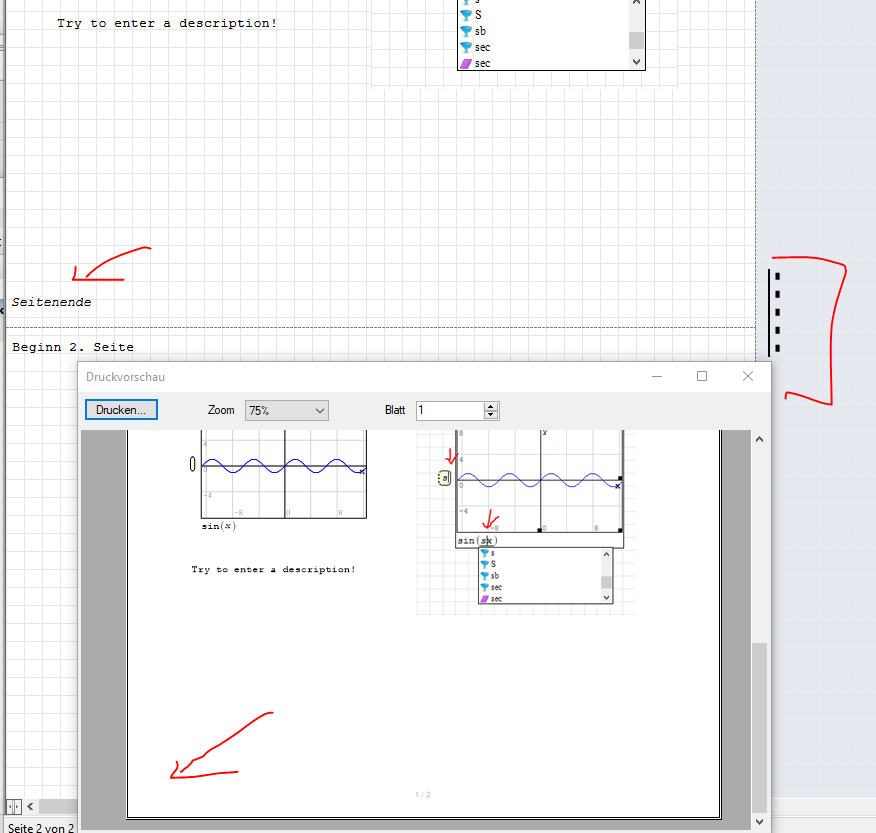Select purple 'sec' entry in worksheet list

point(465,63)
